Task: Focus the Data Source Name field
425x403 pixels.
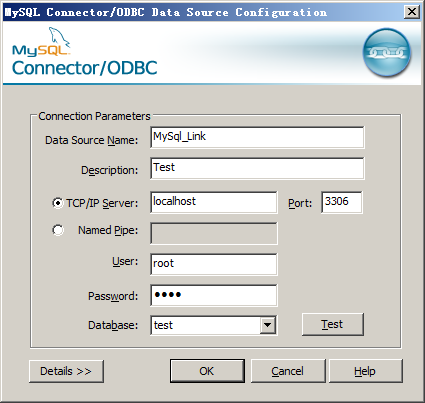Action: click(x=257, y=137)
